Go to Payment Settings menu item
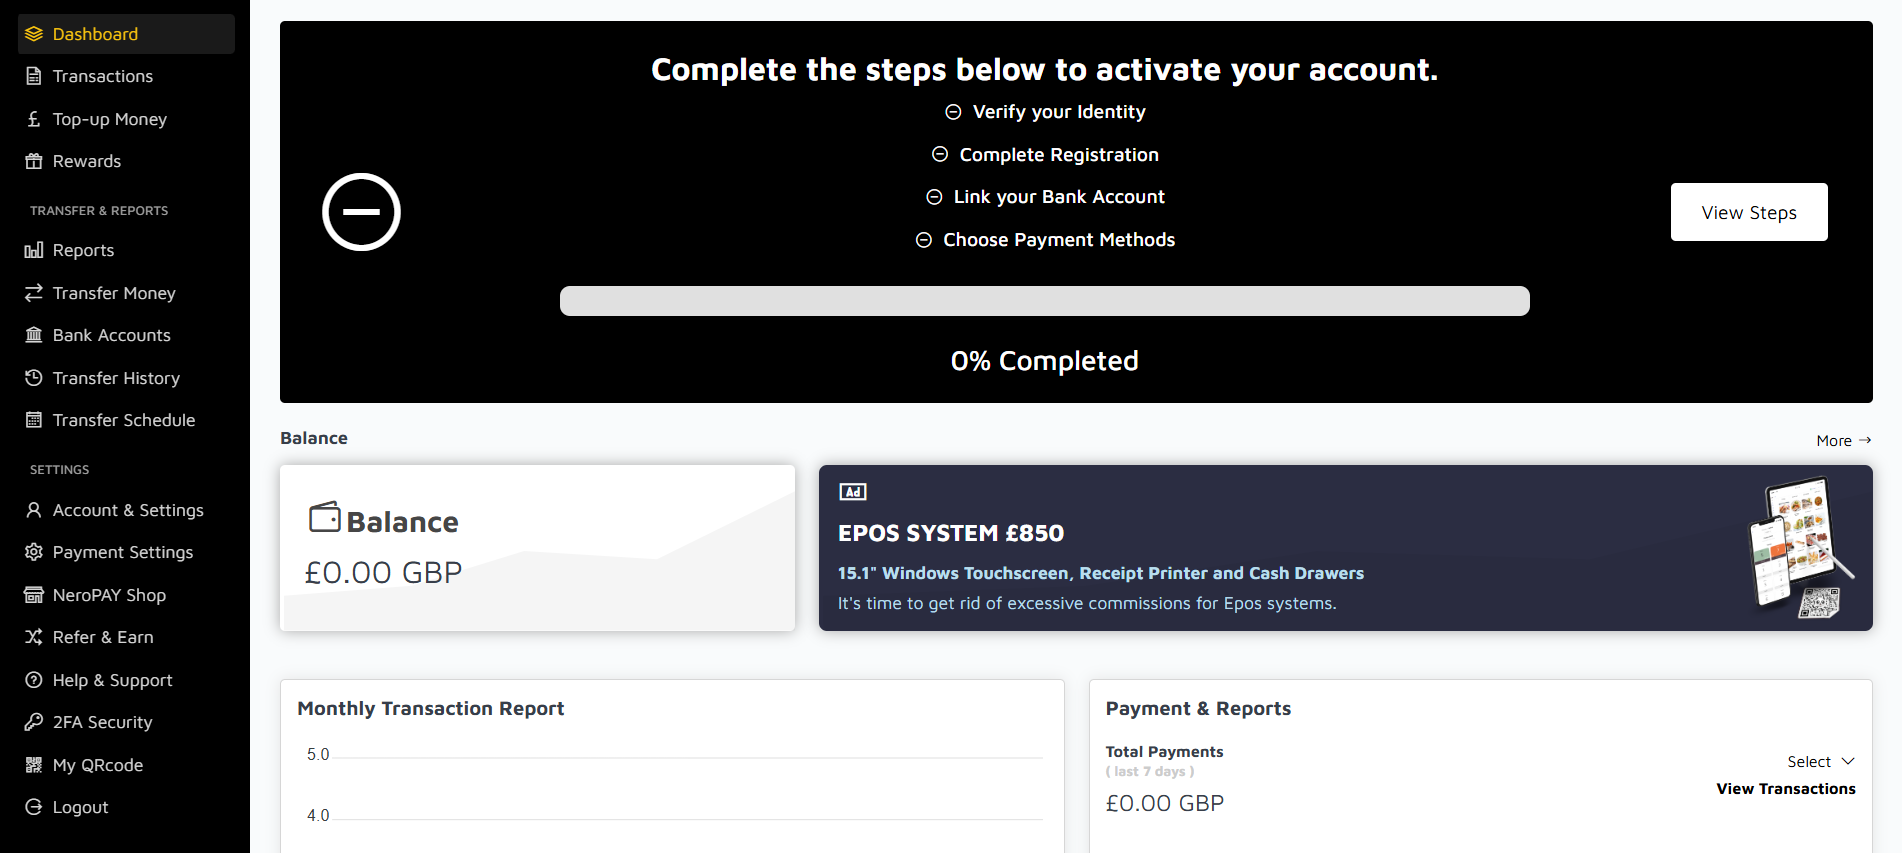The width and height of the screenshot is (1902, 853). (122, 552)
